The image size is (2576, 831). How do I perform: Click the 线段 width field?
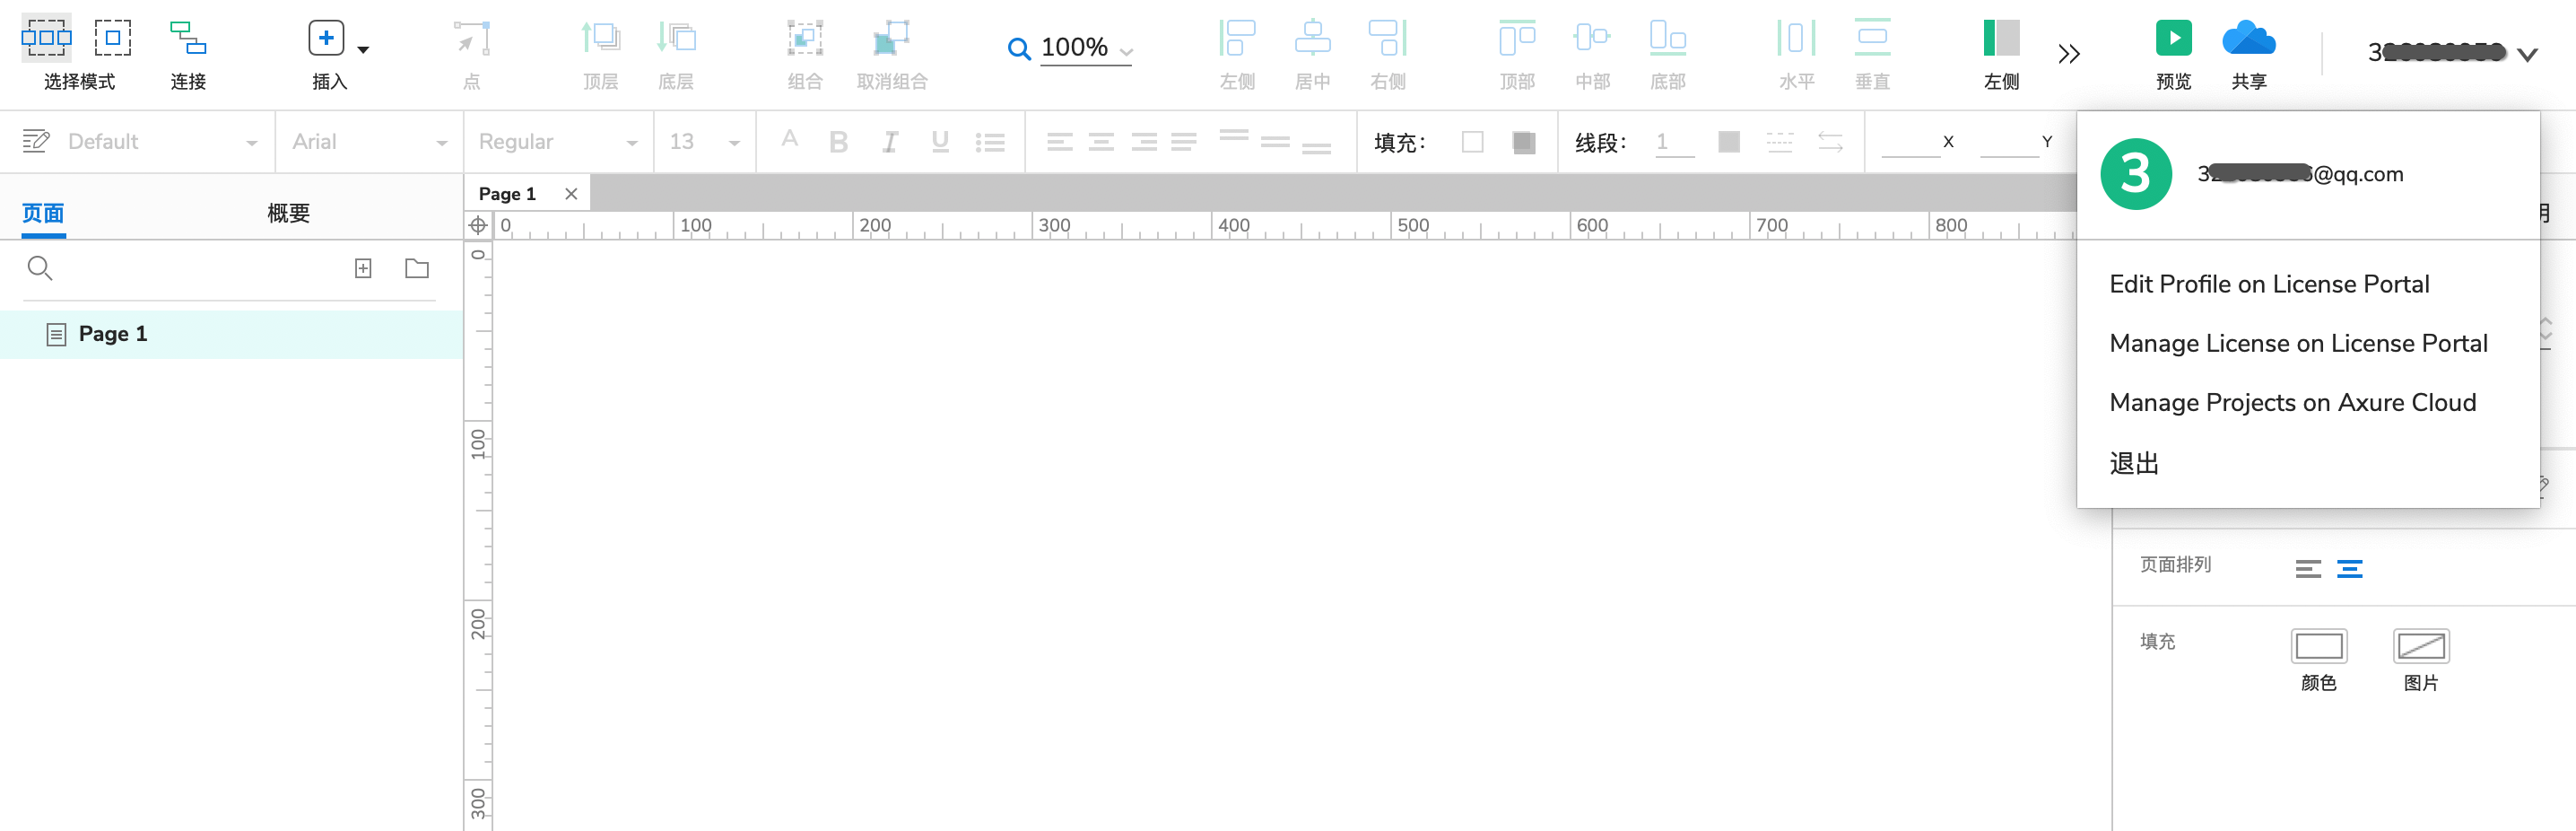pos(1674,142)
